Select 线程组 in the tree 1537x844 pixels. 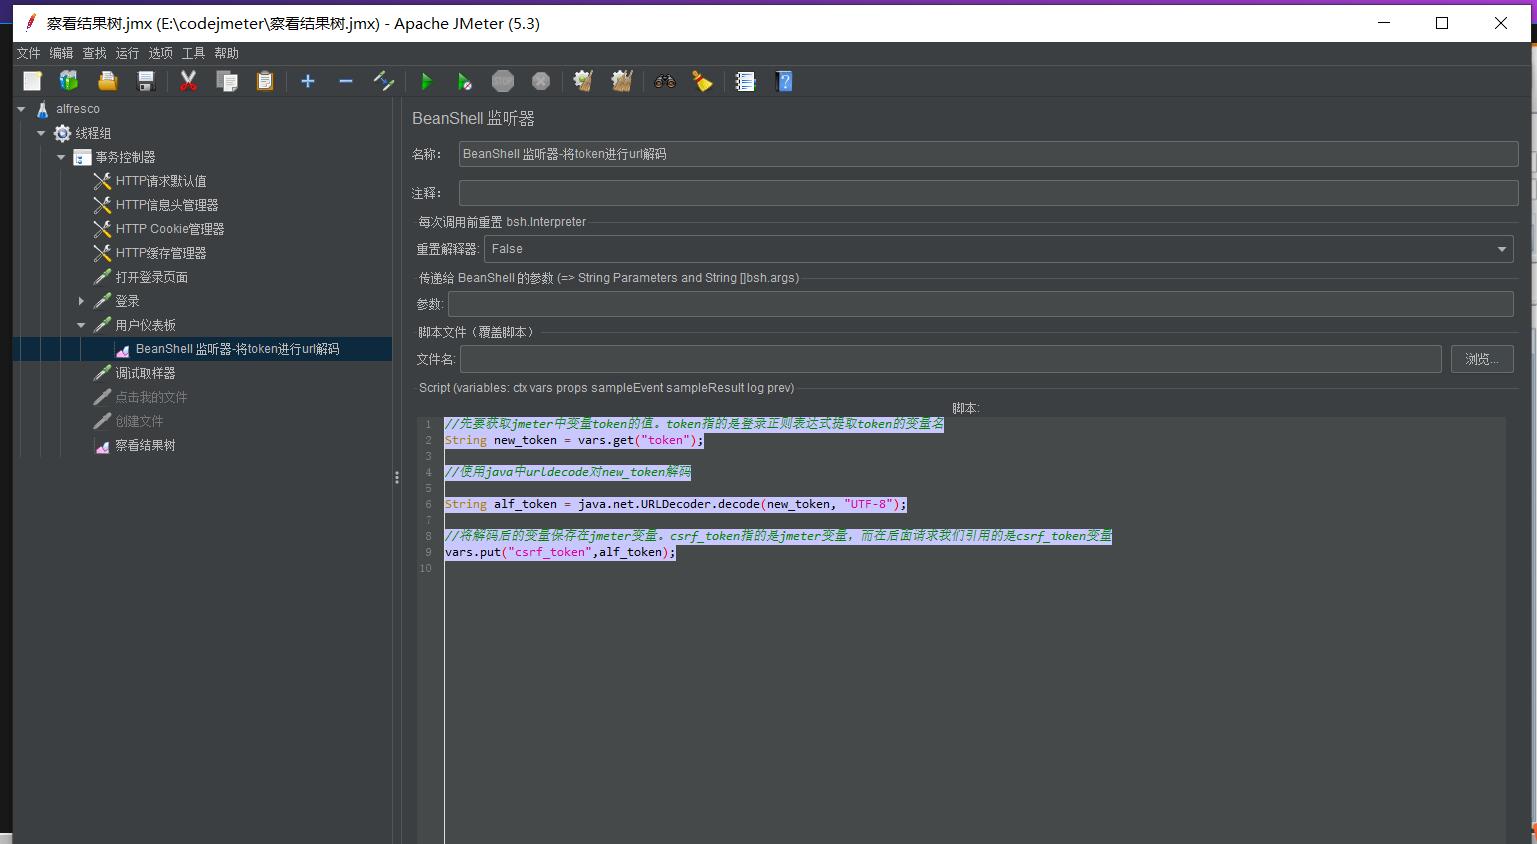click(93, 133)
